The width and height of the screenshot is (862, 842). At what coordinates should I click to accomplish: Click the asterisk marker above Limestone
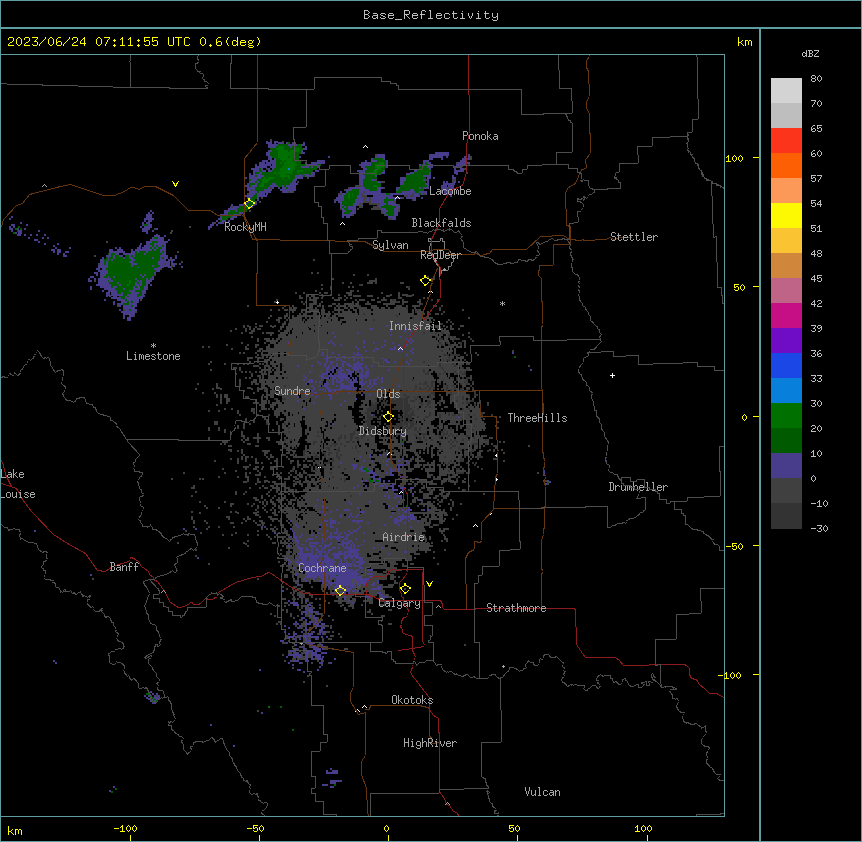(153, 346)
